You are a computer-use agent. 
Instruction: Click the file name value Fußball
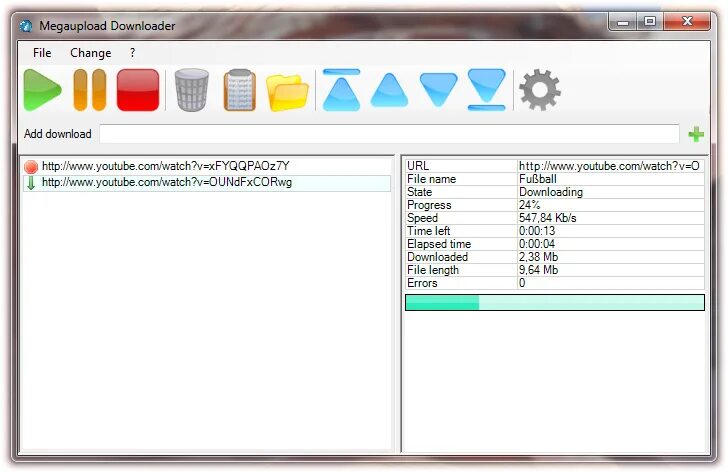(x=538, y=179)
